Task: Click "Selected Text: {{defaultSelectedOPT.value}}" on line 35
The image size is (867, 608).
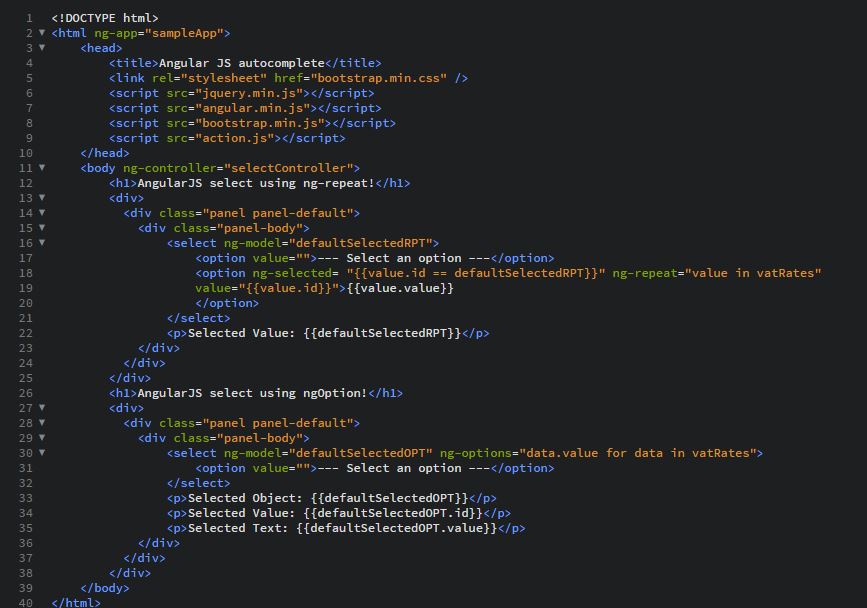Action: tap(343, 528)
